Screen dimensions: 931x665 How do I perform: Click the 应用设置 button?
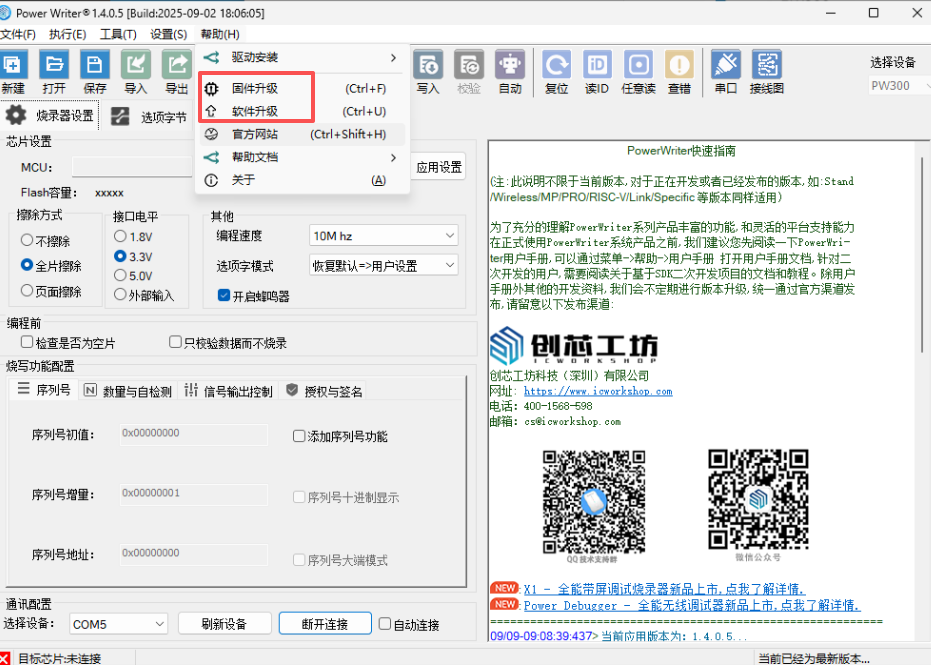(439, 167)
